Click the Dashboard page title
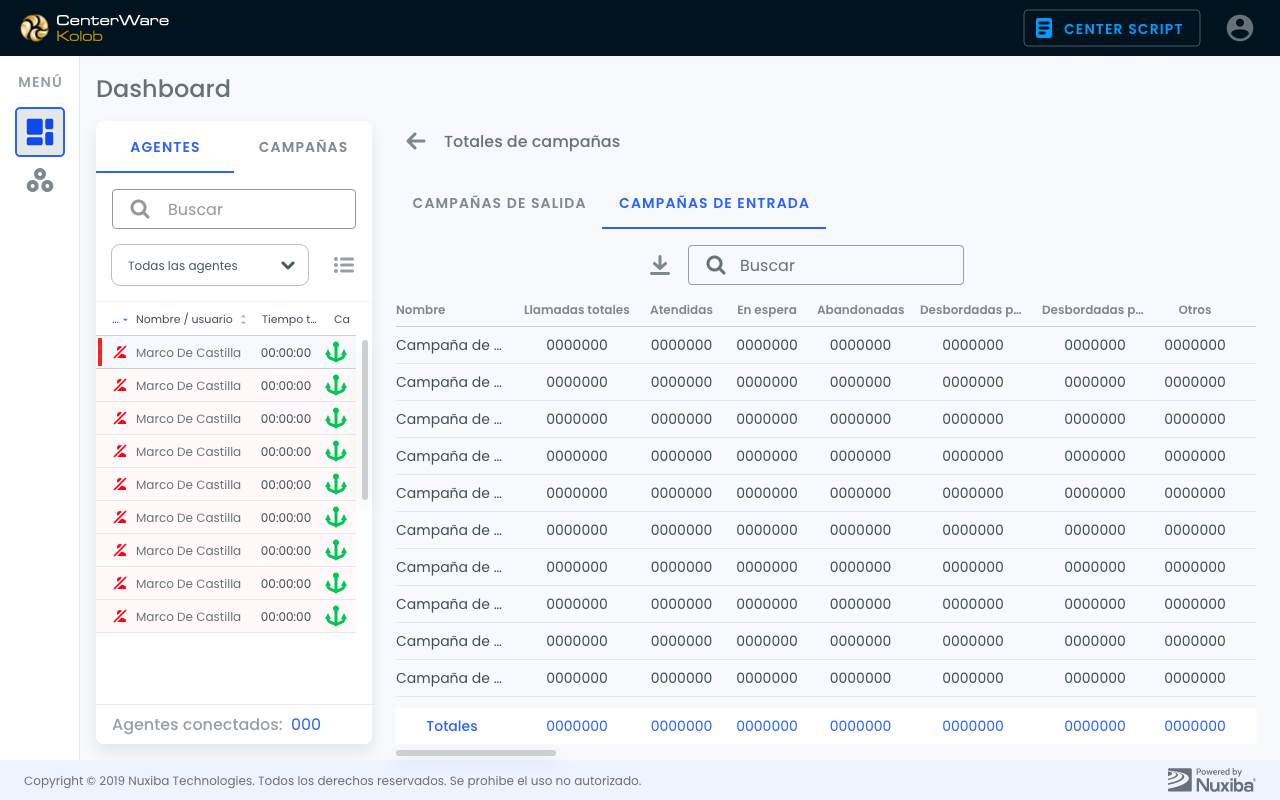1280x800 pixels. pos(163,89)
